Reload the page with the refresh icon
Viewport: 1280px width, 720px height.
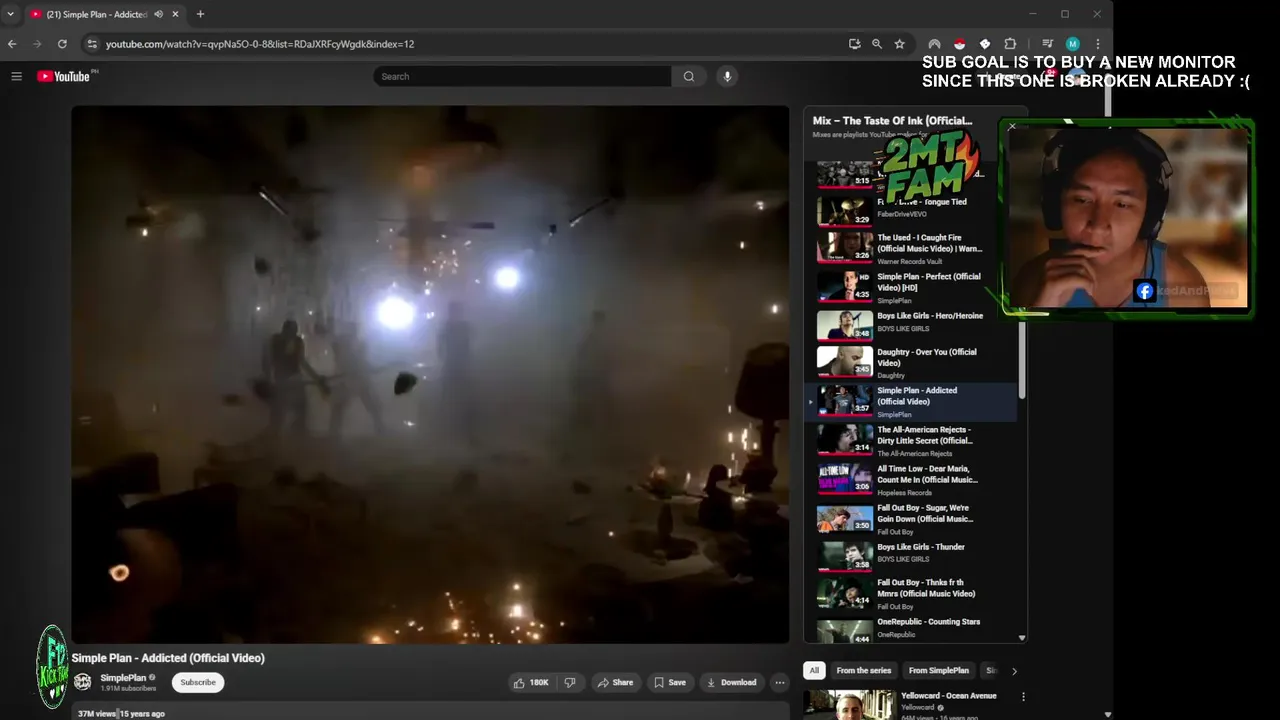(62, 44)
